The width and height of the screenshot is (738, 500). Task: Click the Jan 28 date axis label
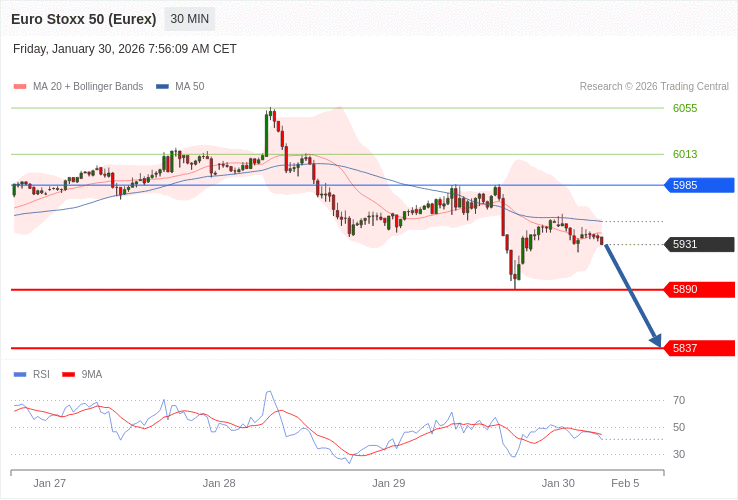219,484
